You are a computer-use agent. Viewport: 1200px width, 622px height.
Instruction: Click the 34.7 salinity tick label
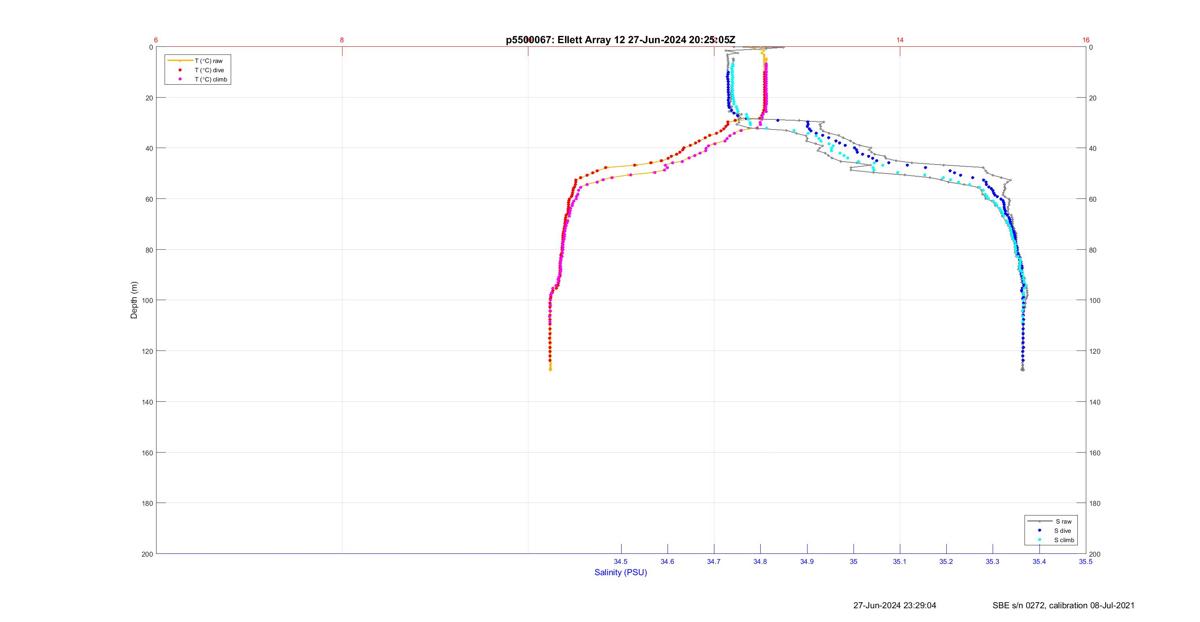click(x=714, y=562)
